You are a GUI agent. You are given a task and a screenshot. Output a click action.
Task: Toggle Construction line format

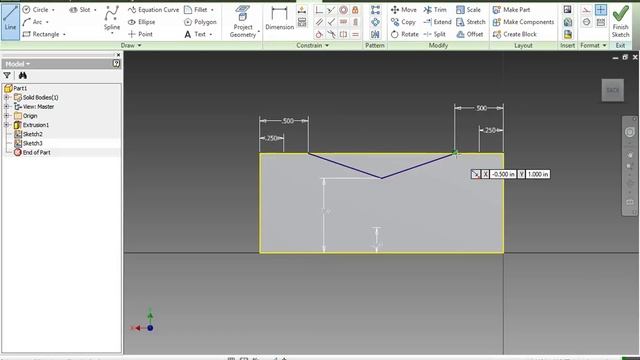[587, 10]
